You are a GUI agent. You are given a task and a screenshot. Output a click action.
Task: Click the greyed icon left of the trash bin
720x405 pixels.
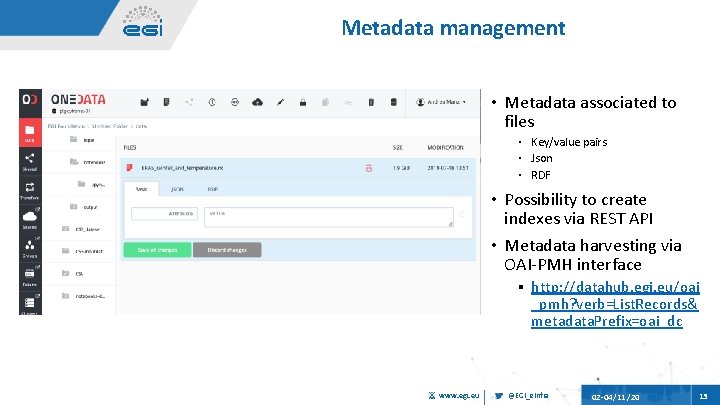click(348, 102)
